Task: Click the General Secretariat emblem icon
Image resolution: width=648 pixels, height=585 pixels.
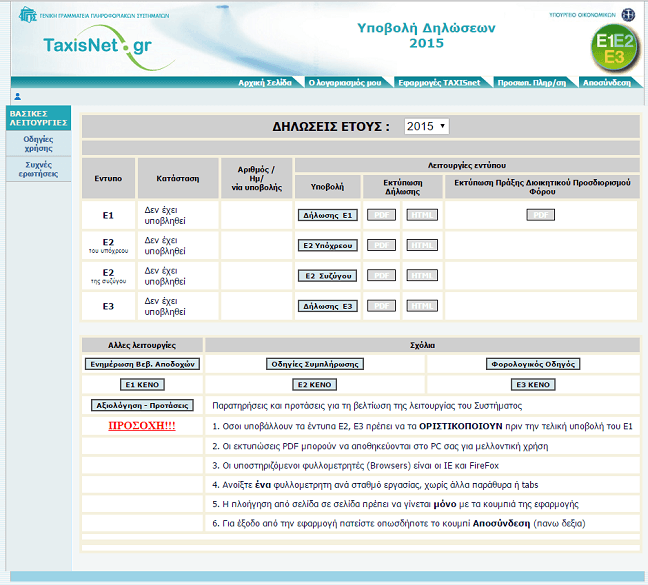Action: click(x=28, y=15)
